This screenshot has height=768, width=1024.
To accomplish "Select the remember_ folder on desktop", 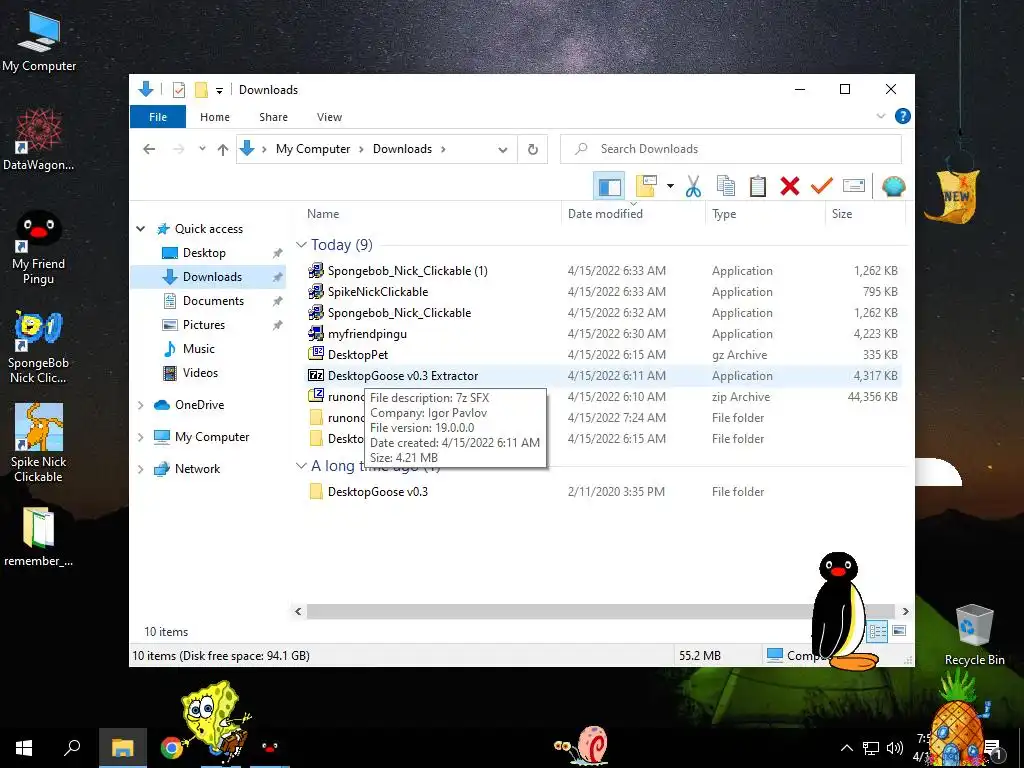I will [39, 537].
